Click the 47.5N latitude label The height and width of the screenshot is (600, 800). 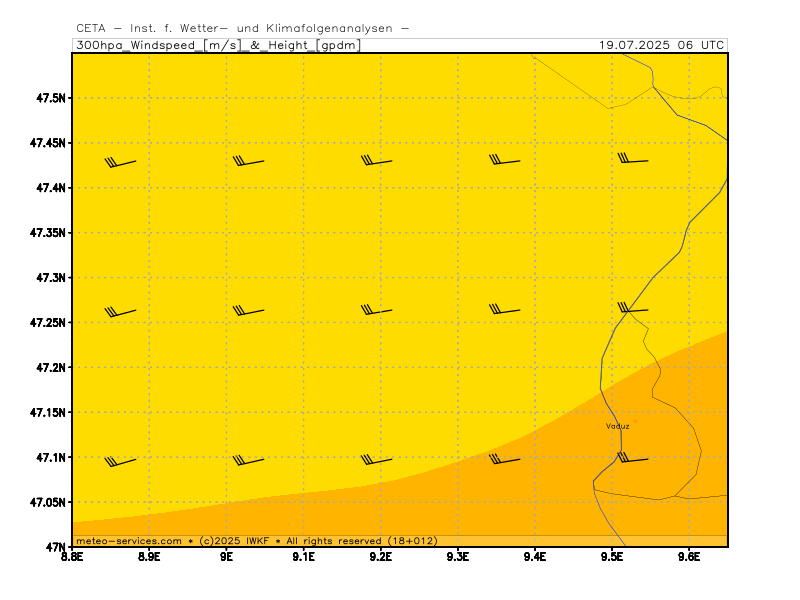(51, 98)
